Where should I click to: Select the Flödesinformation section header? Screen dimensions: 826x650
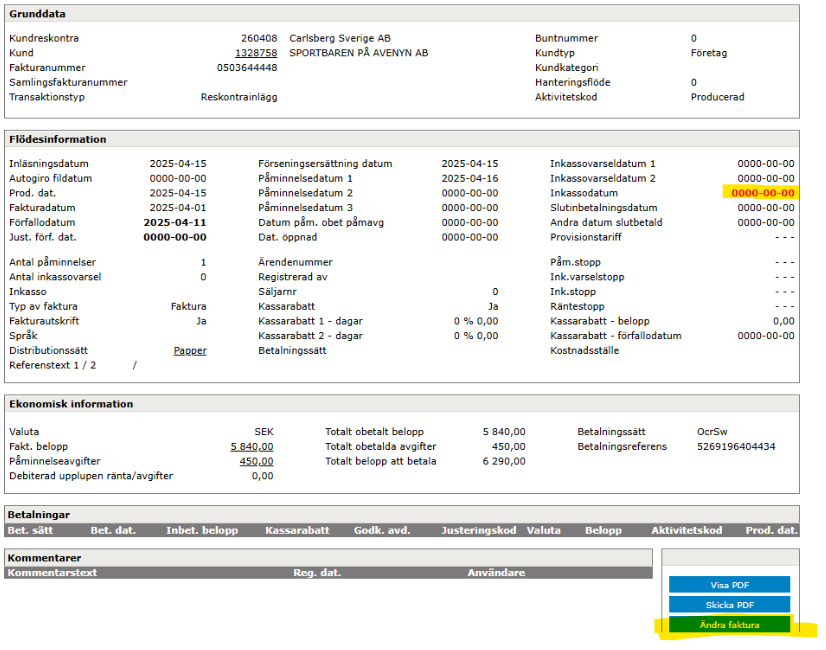(57, 139)
